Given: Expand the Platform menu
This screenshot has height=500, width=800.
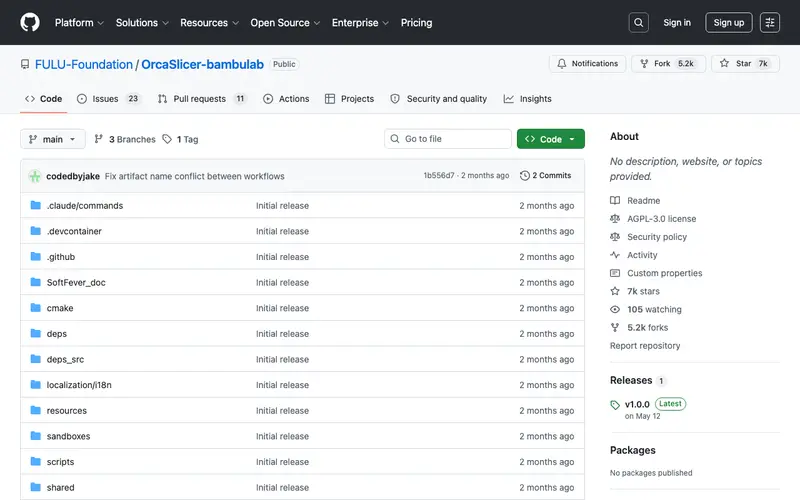Looking at the screenshot, I should (79, 22).
